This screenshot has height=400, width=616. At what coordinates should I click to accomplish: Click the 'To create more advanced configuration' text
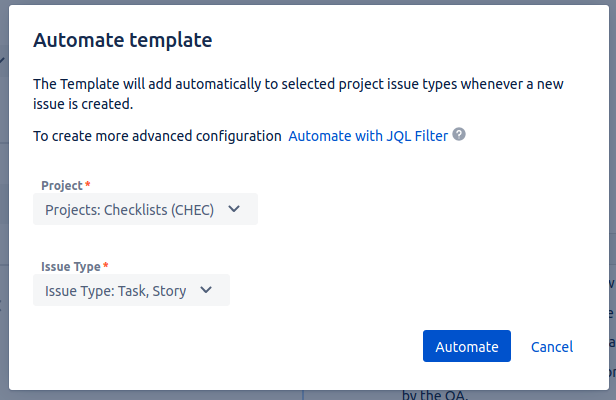click(157, 135)
